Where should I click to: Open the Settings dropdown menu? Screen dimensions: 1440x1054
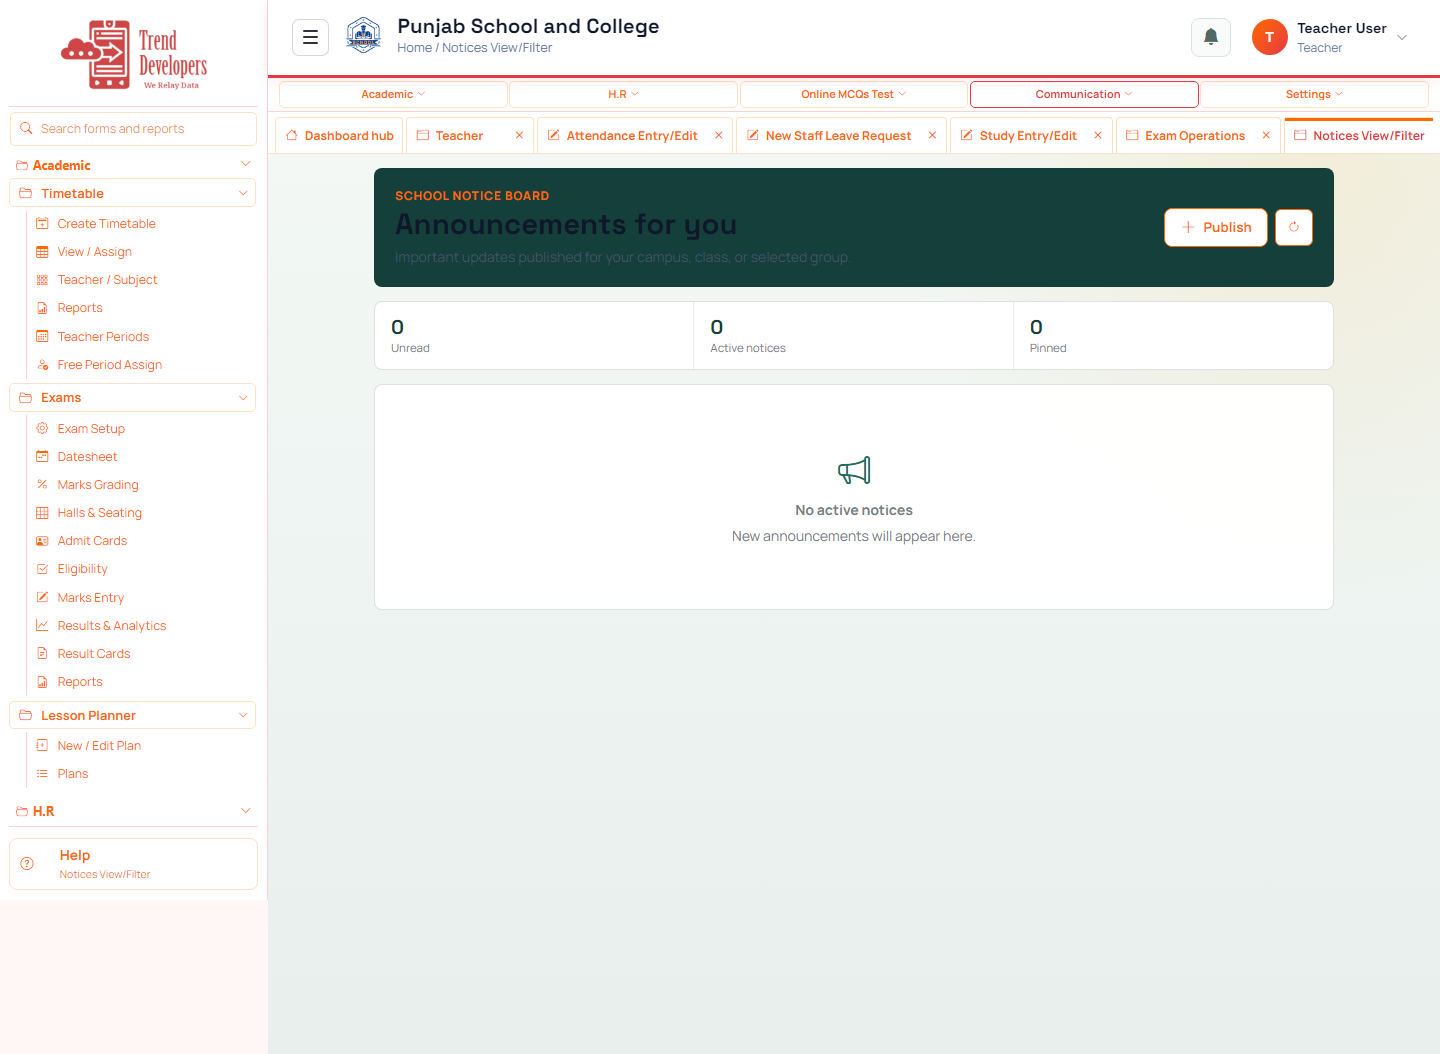pyautogui.click(x=1314, y=94)
